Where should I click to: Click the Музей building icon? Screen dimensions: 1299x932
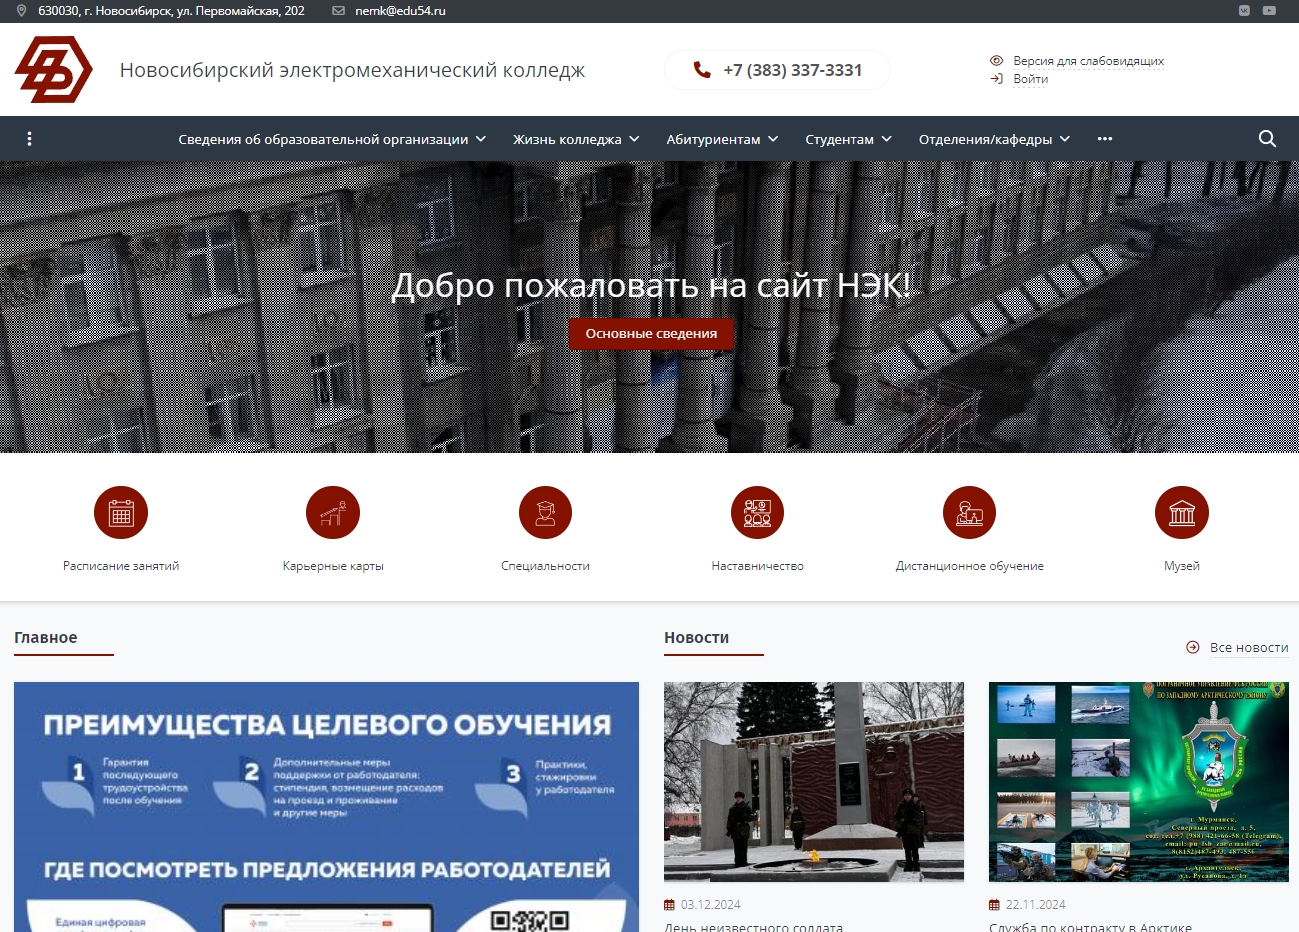tap(1181, 512)
